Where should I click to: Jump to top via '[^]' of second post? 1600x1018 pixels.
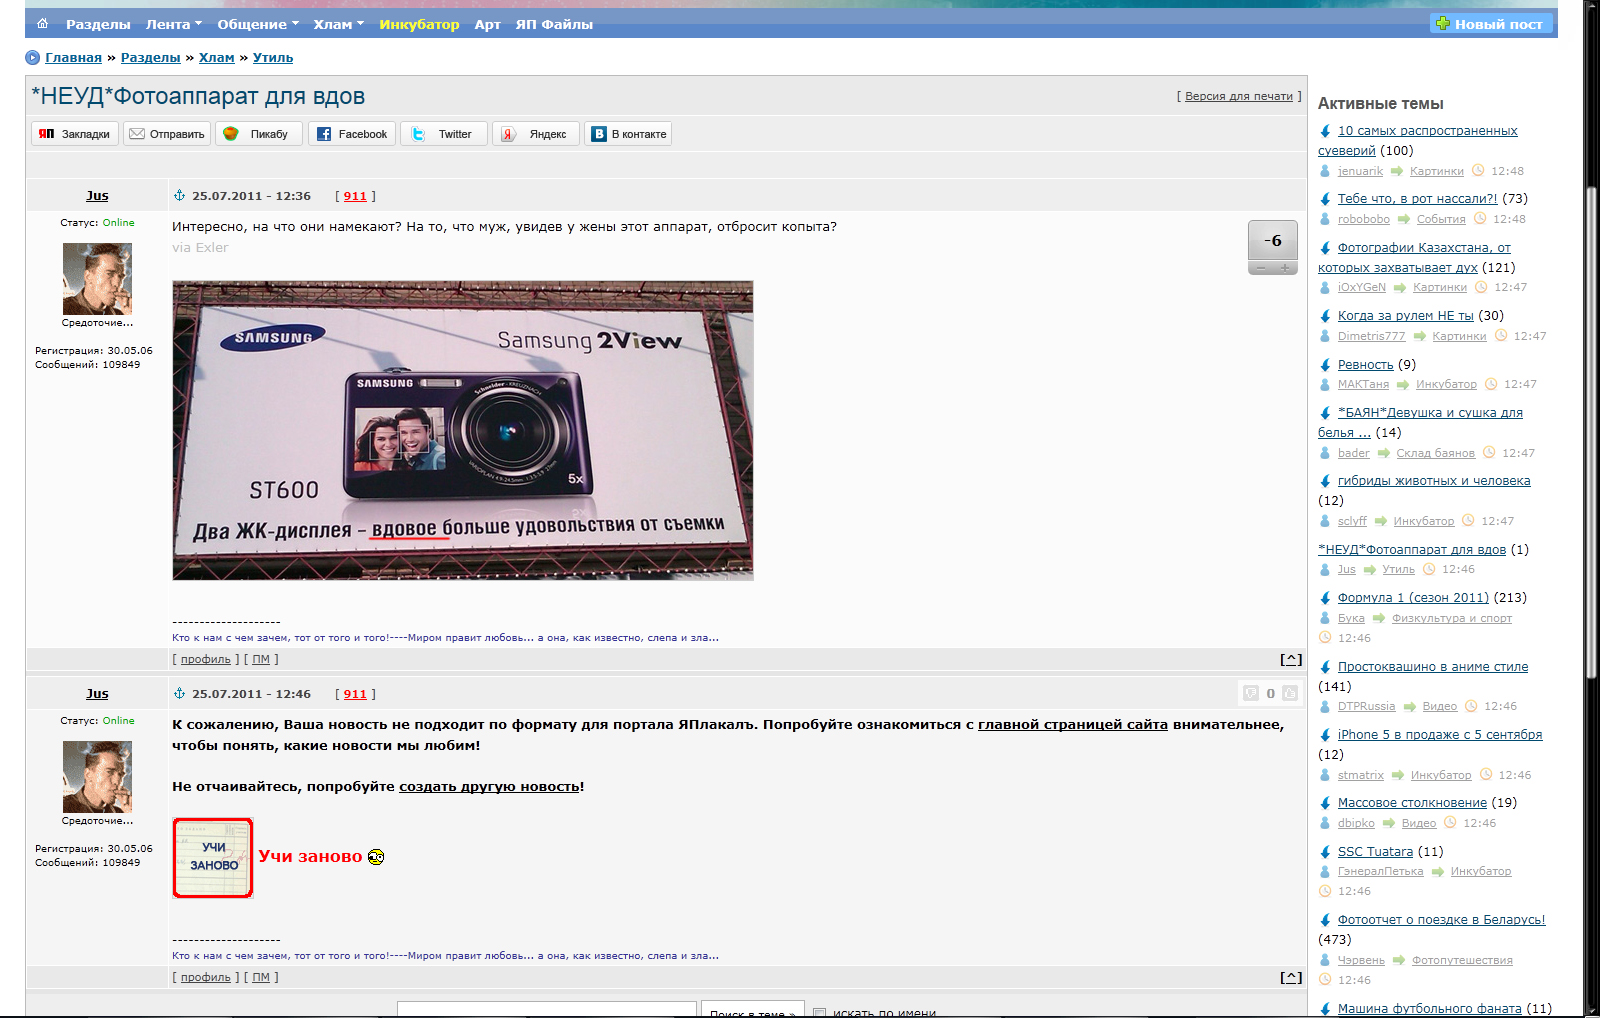click(x=1291, y=978)
